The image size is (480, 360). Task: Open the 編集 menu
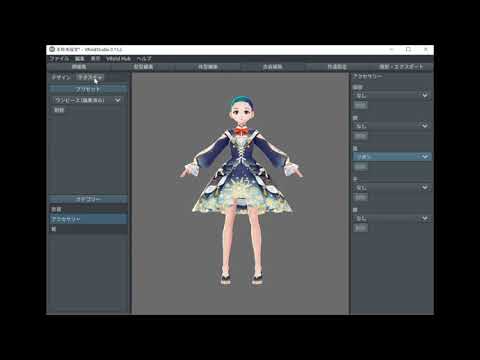79,59
